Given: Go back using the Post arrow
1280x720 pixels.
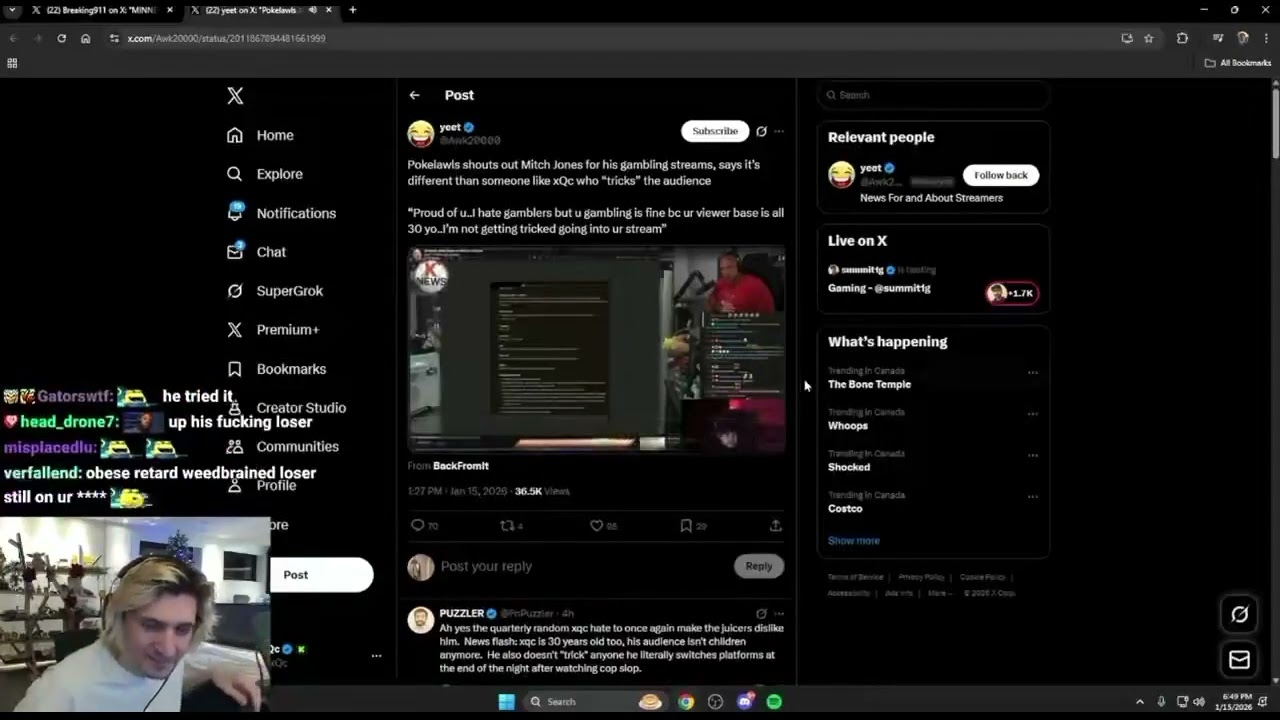Looking at the screenshot, I should (414, 95).
